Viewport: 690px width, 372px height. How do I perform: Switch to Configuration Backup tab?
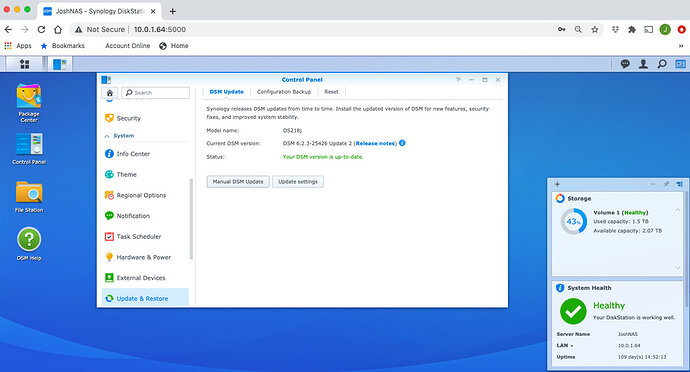284,92
